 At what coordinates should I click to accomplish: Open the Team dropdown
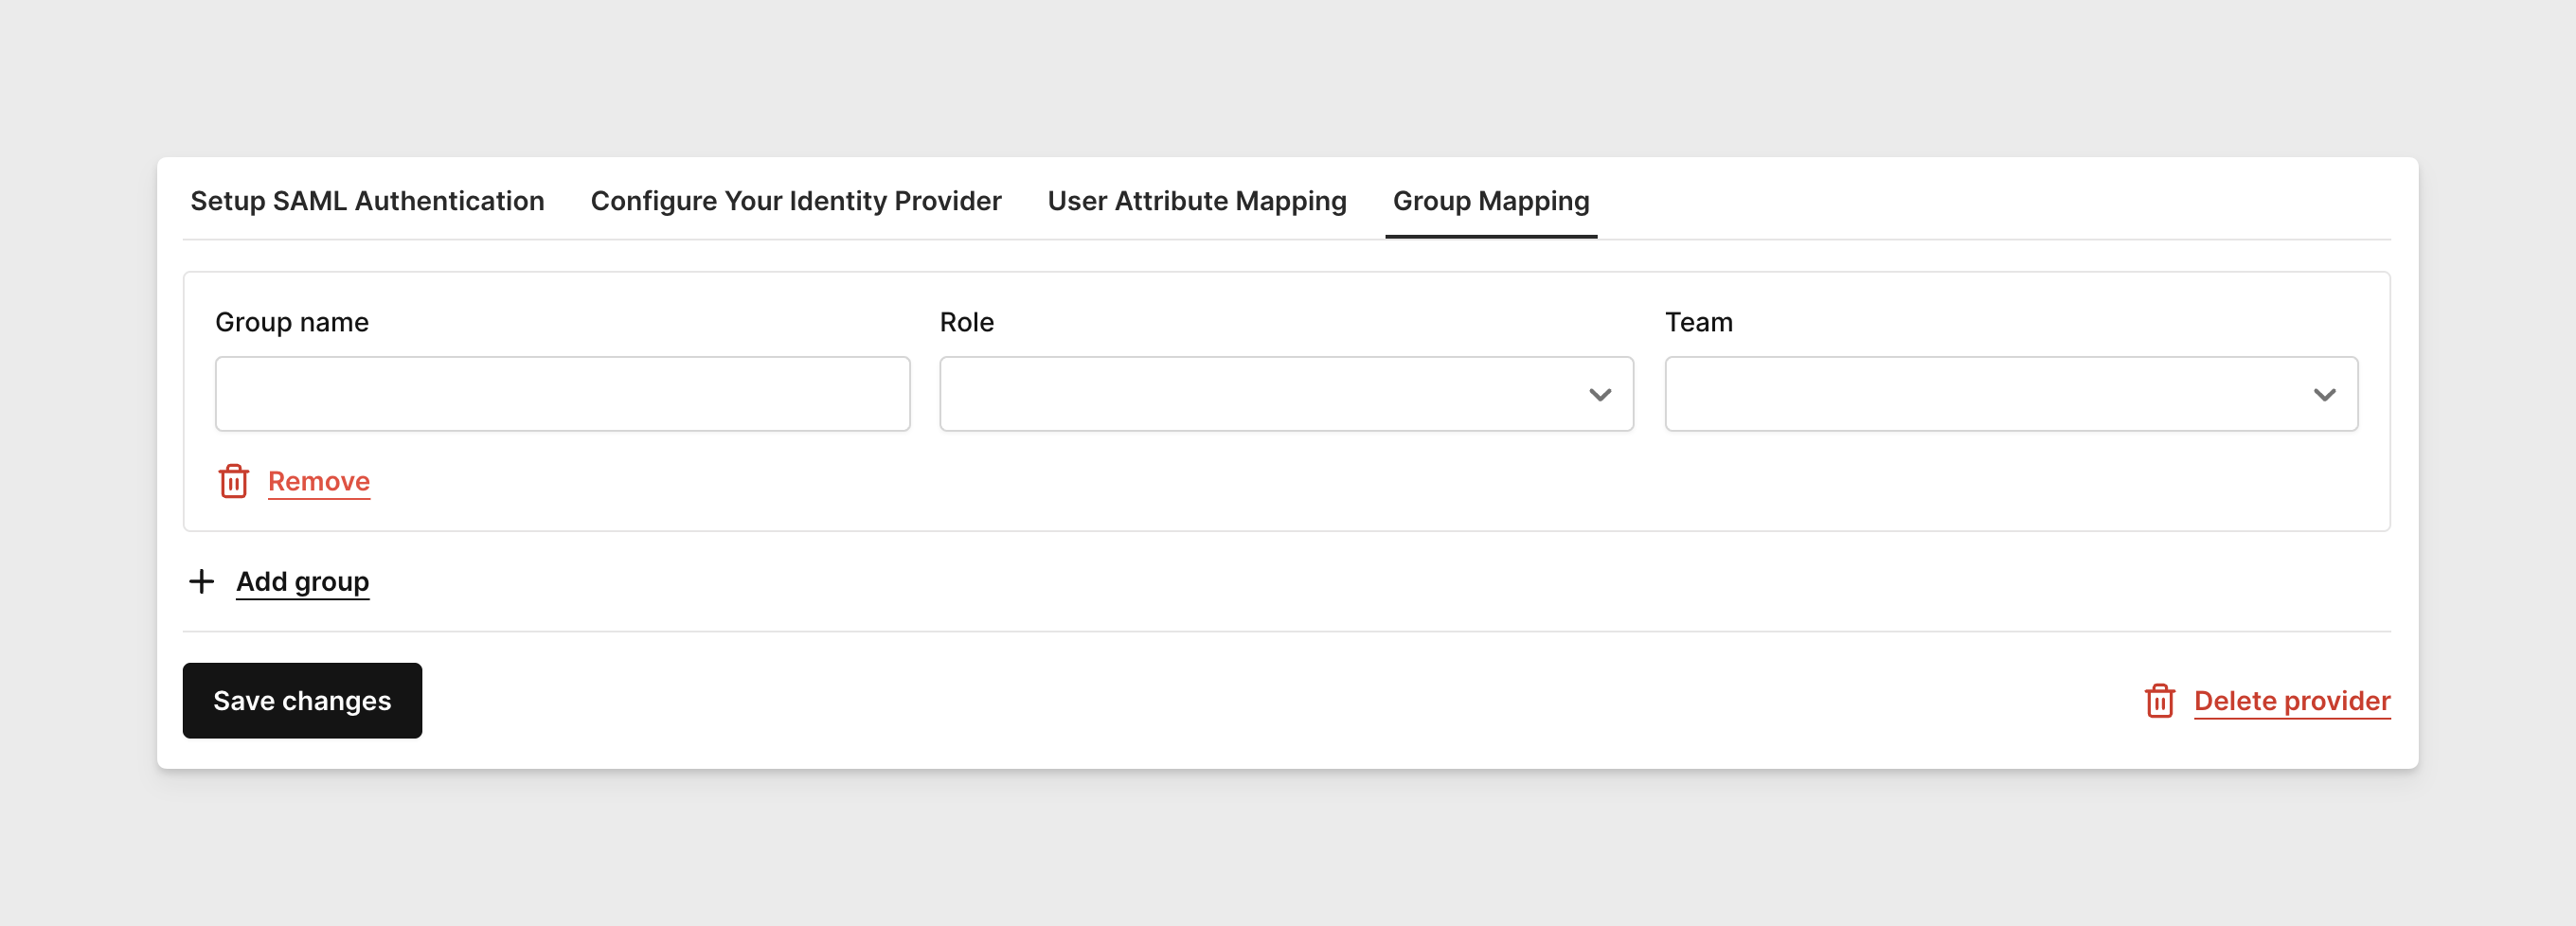coord(2010,393)
